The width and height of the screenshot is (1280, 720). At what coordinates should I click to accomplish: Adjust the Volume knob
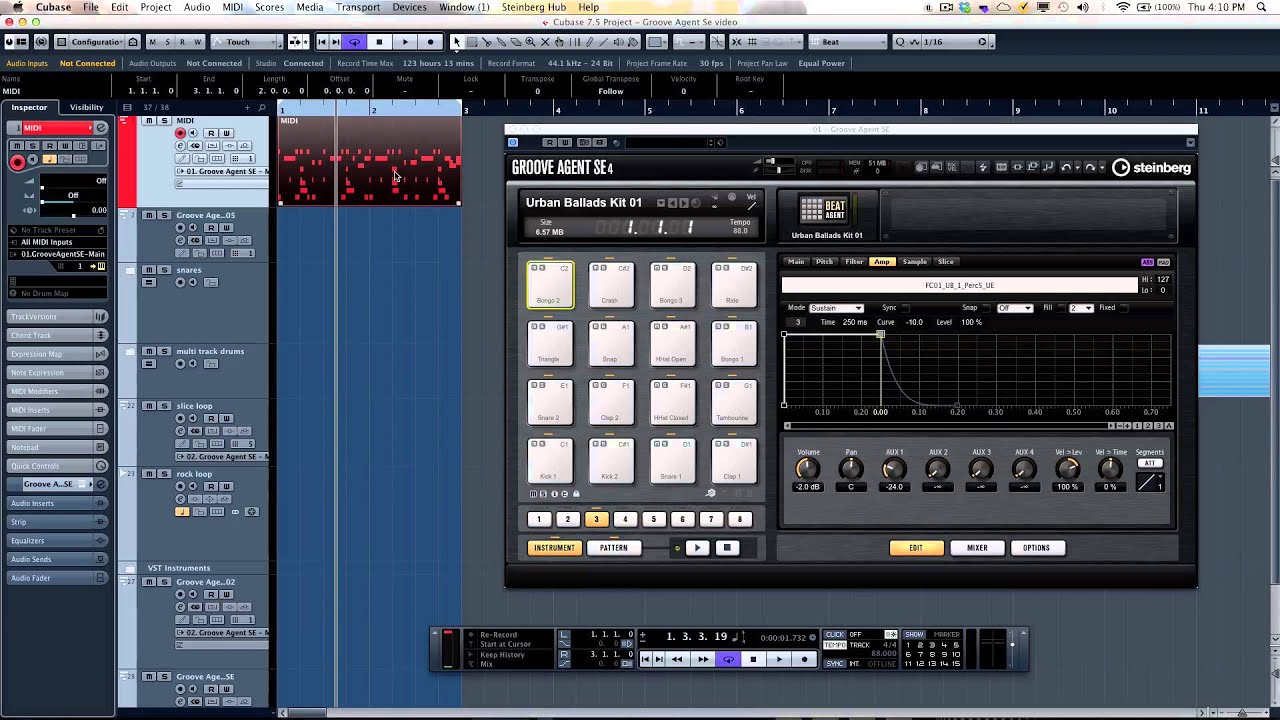(x=807, y=469)
